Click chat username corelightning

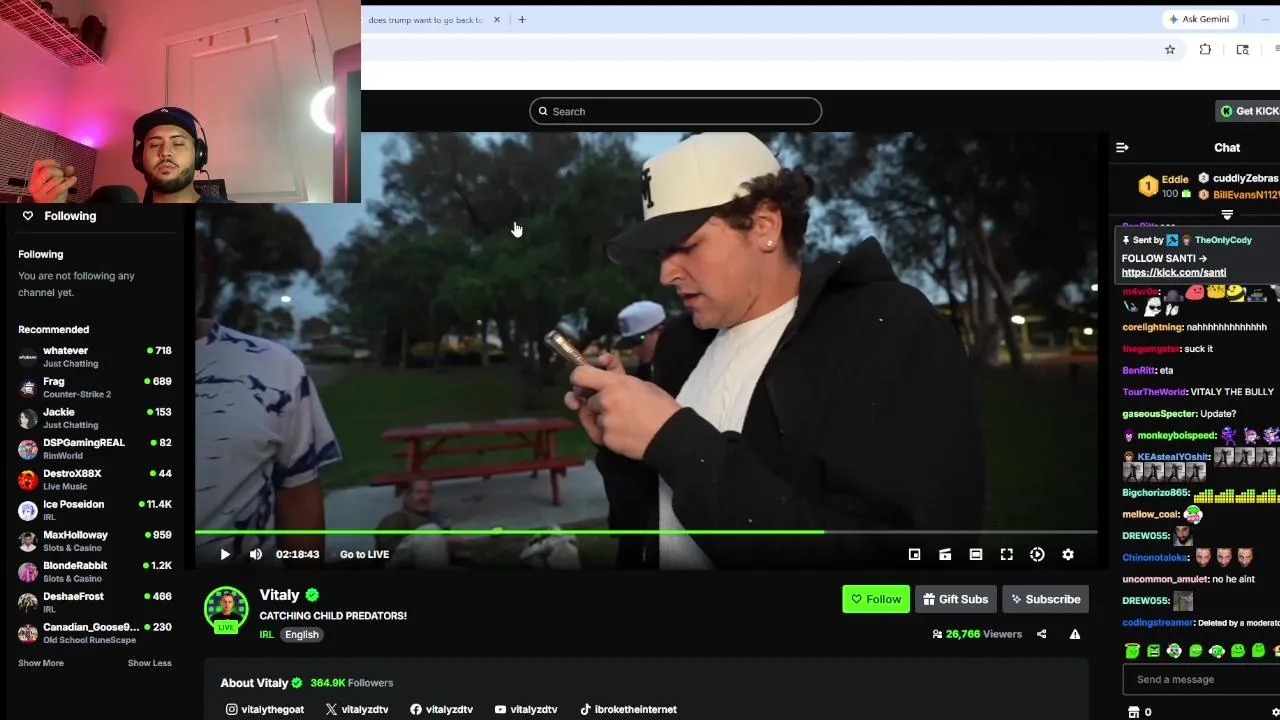pyautogui.click(x=1152, y=327)
